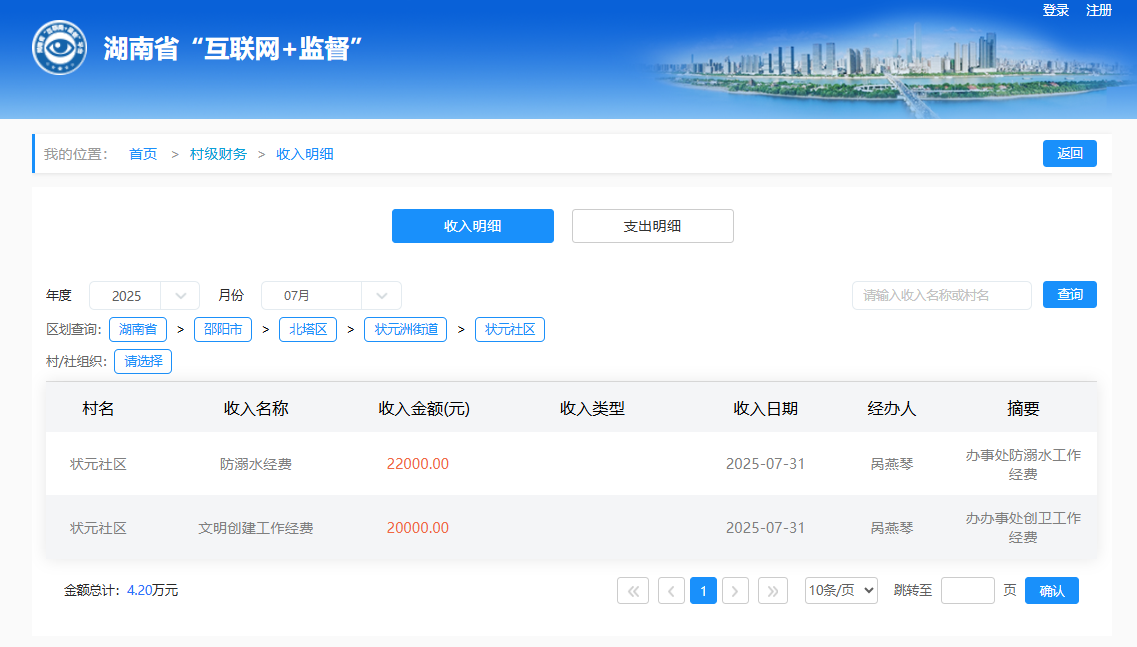Click the 登录 link
1137x647 pixels.
click(x=1056, y=10)
